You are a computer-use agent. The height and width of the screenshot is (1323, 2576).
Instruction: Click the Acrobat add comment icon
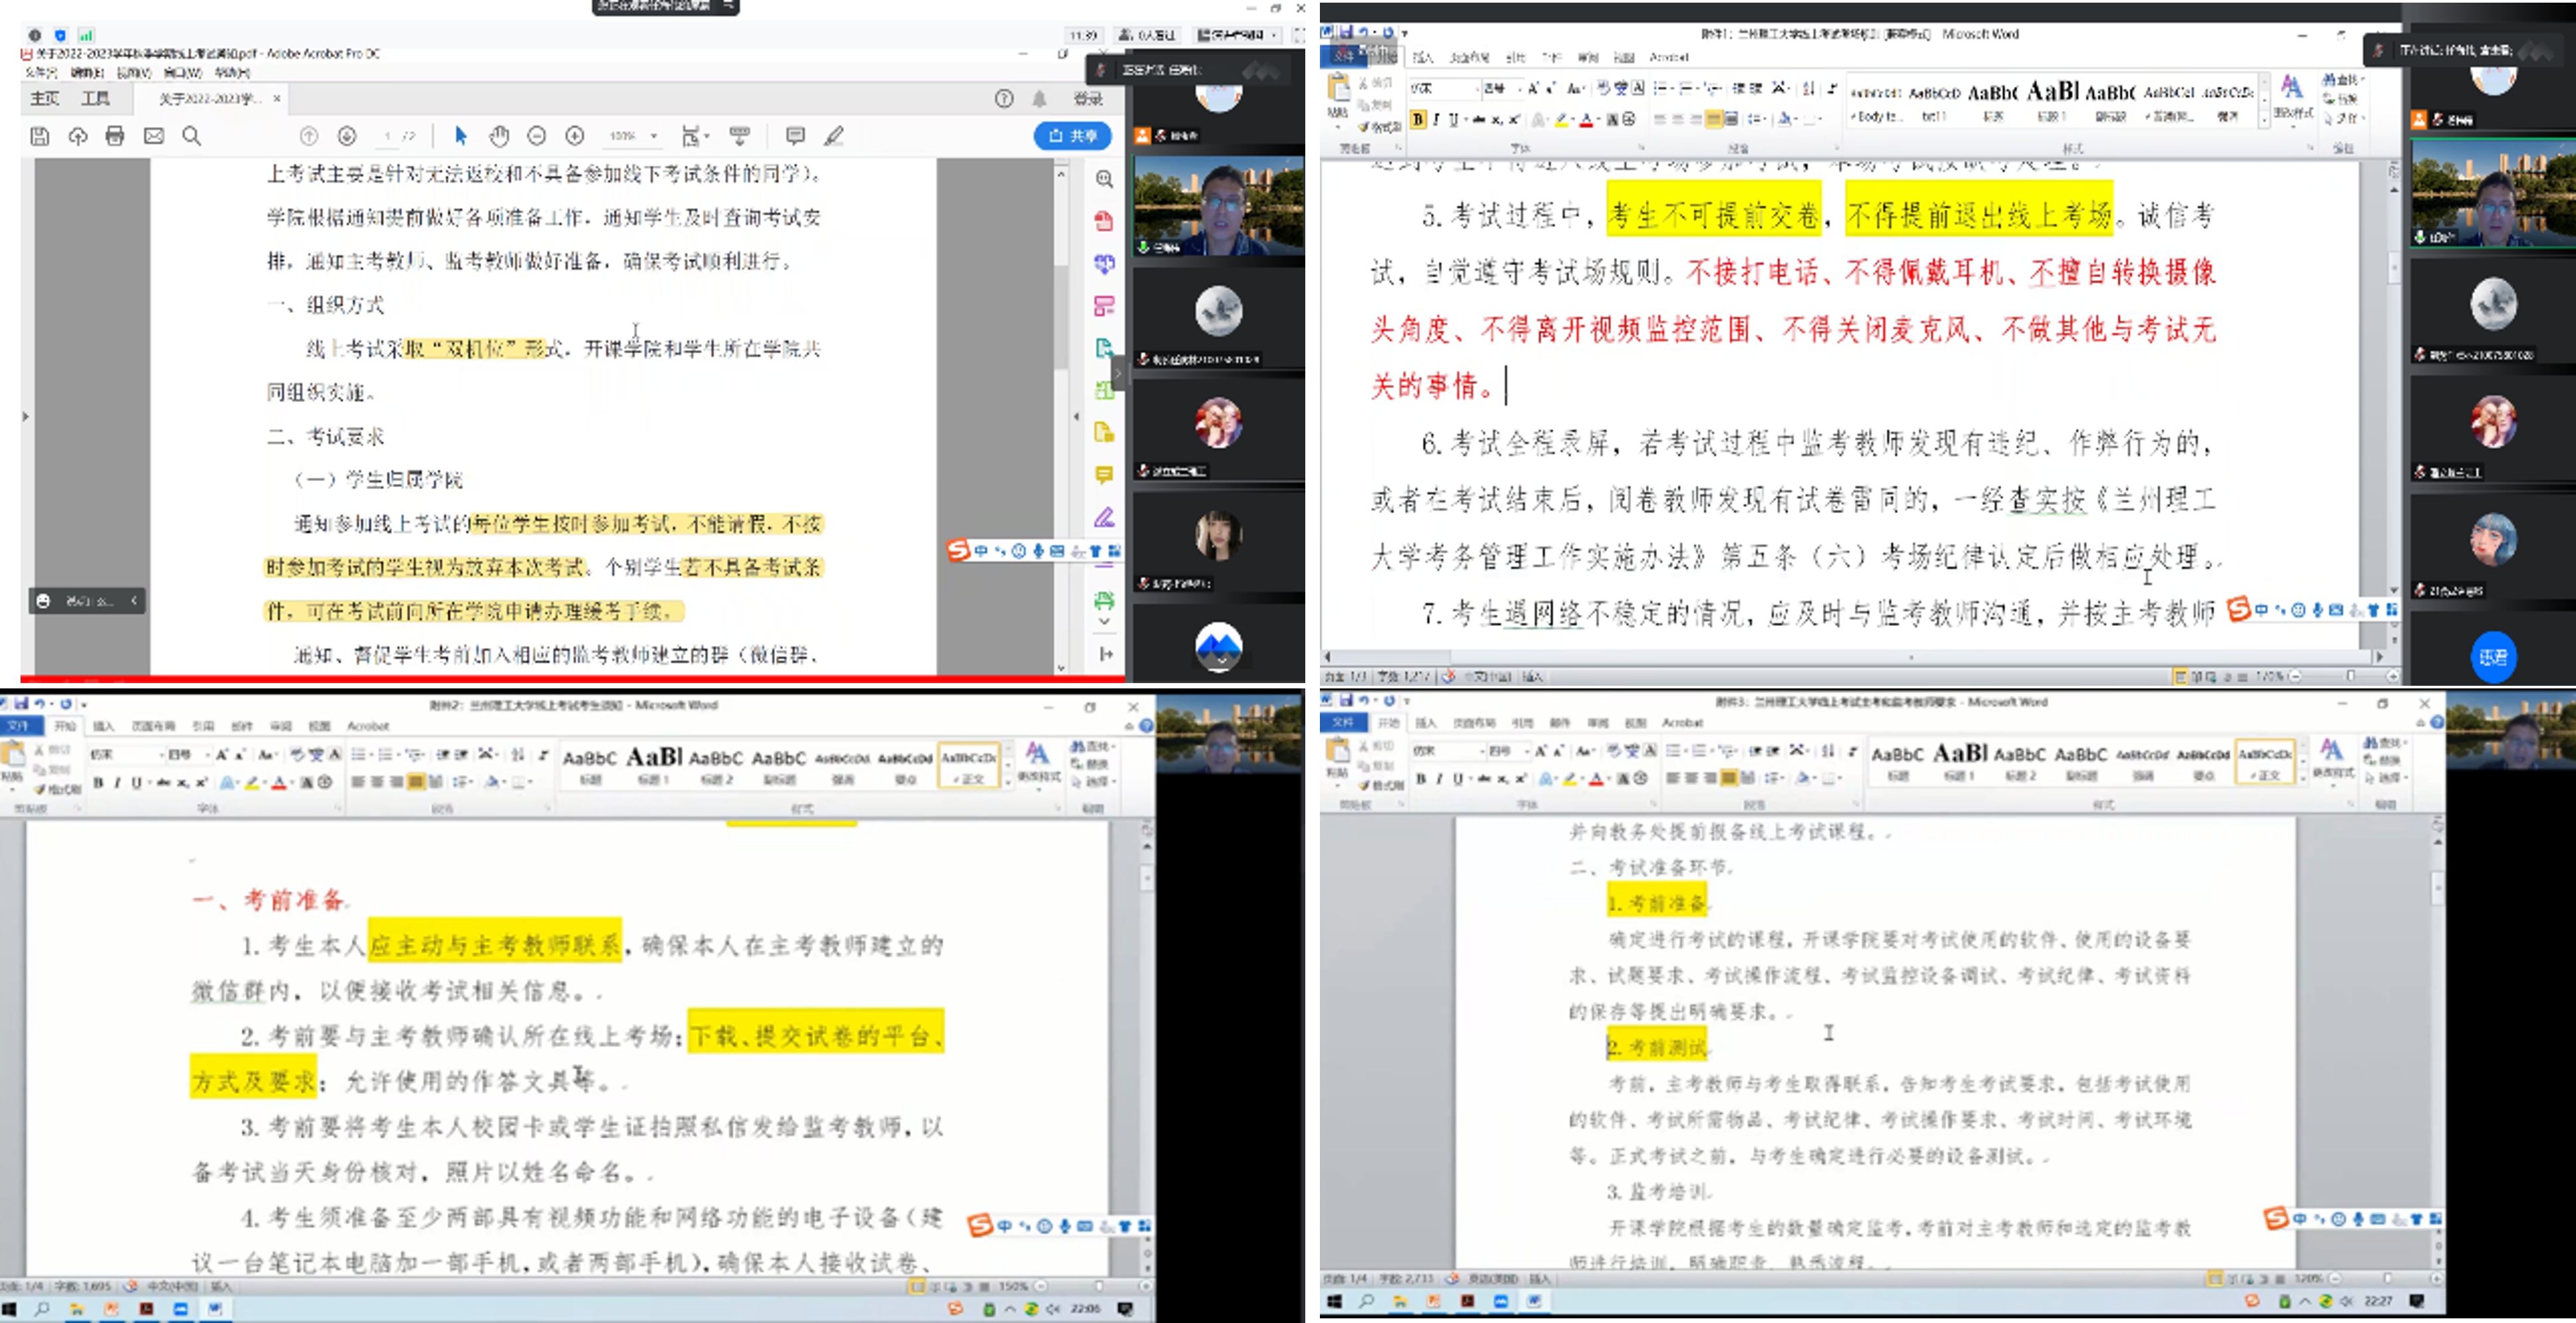point(795,136)
